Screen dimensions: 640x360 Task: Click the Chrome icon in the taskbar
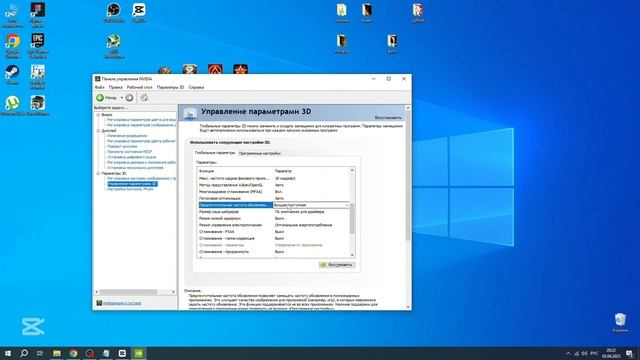click(x=73, y=353)
